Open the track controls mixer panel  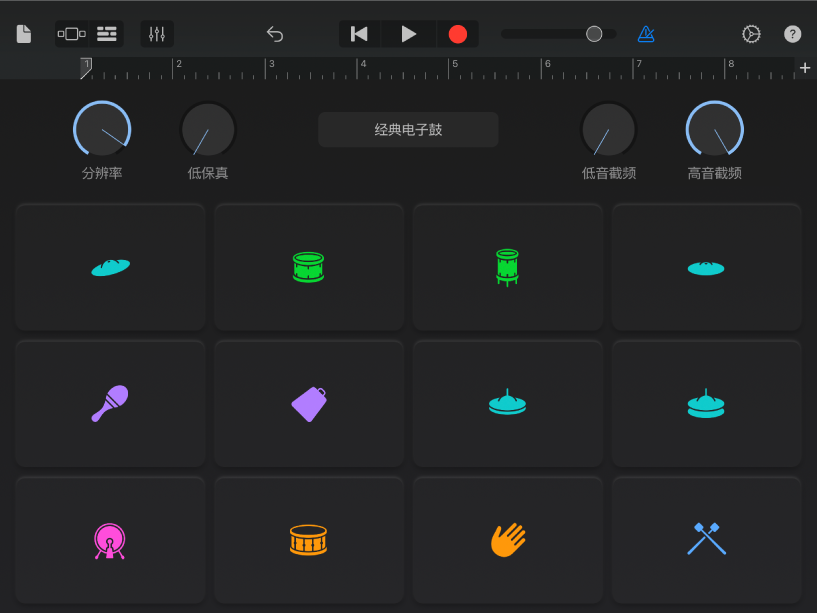(x=157, y=34)
